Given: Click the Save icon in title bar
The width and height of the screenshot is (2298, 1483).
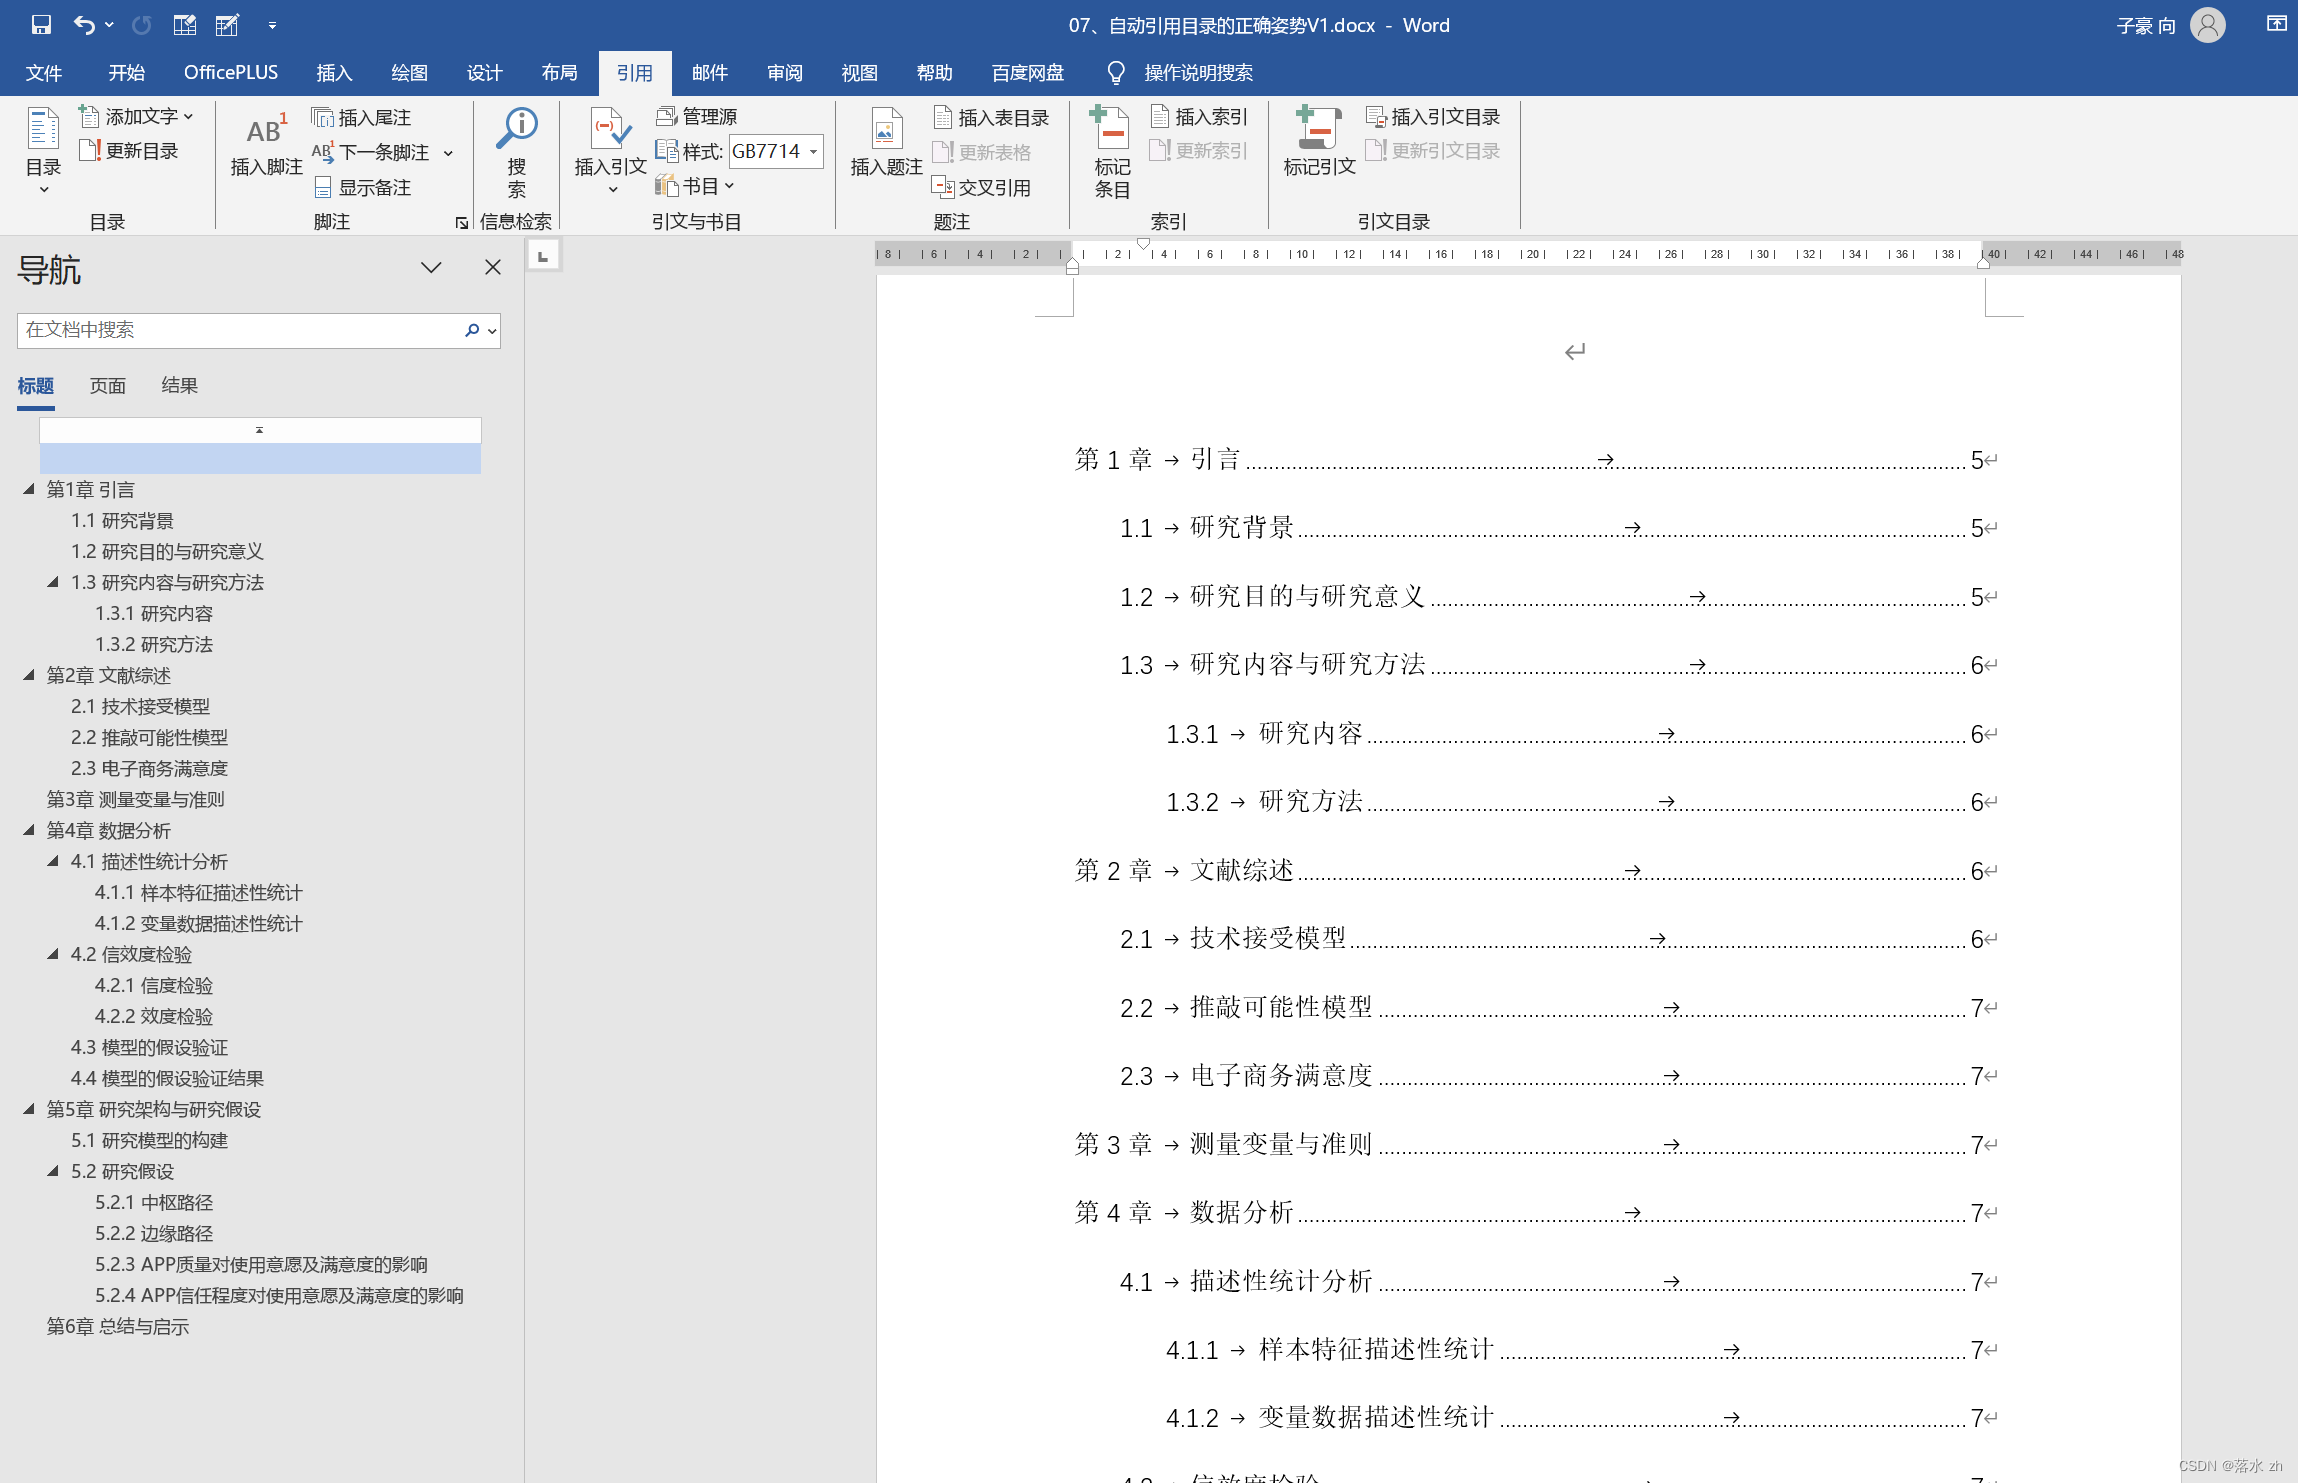Looking at the screenshot, I should (41, 25).
